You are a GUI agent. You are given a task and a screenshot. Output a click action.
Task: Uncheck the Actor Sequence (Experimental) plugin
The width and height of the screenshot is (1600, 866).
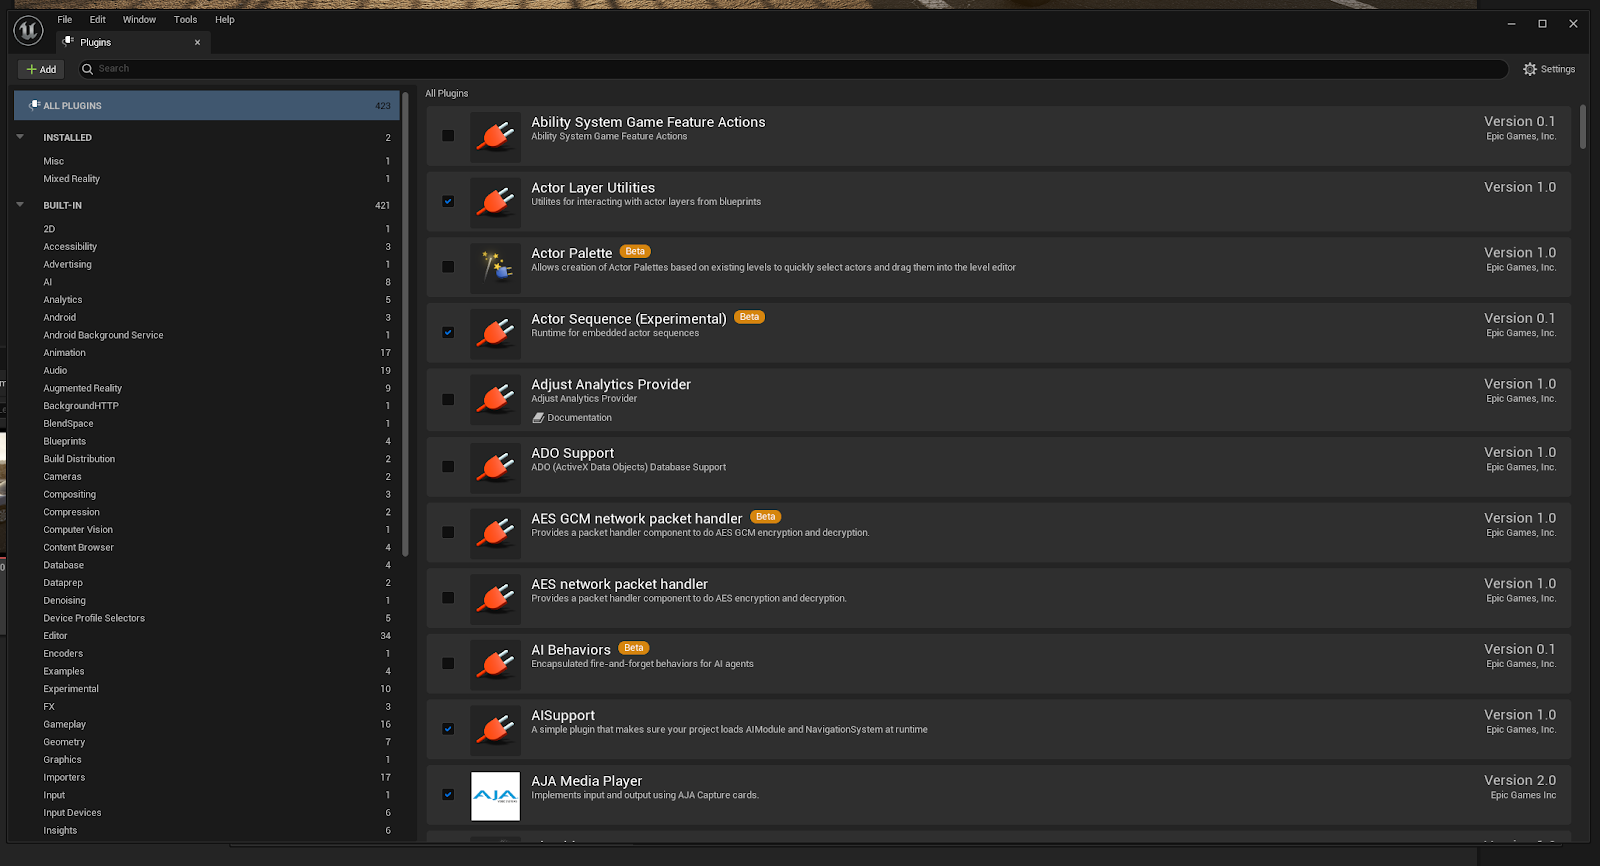pyautogui.click(x=448, y=333)
